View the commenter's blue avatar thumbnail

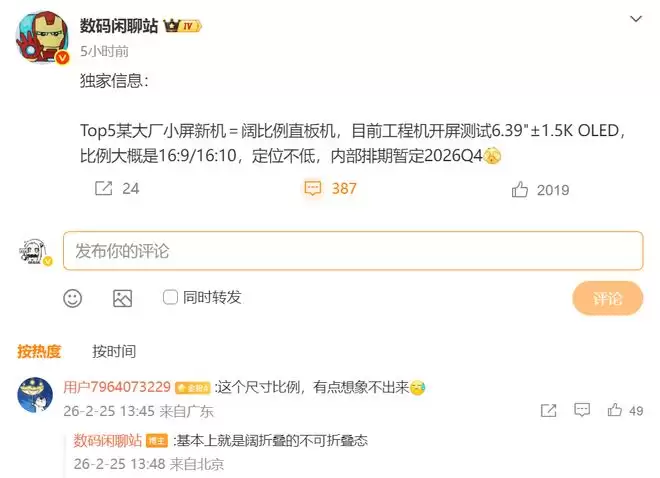pyautogui.click(x=35, y=395)
